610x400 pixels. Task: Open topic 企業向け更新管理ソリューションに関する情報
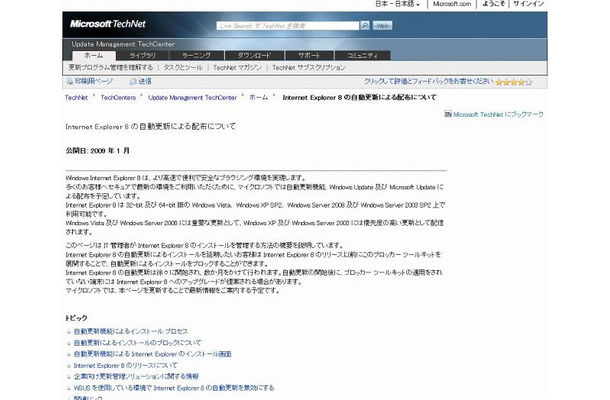(x=136, y=376)
